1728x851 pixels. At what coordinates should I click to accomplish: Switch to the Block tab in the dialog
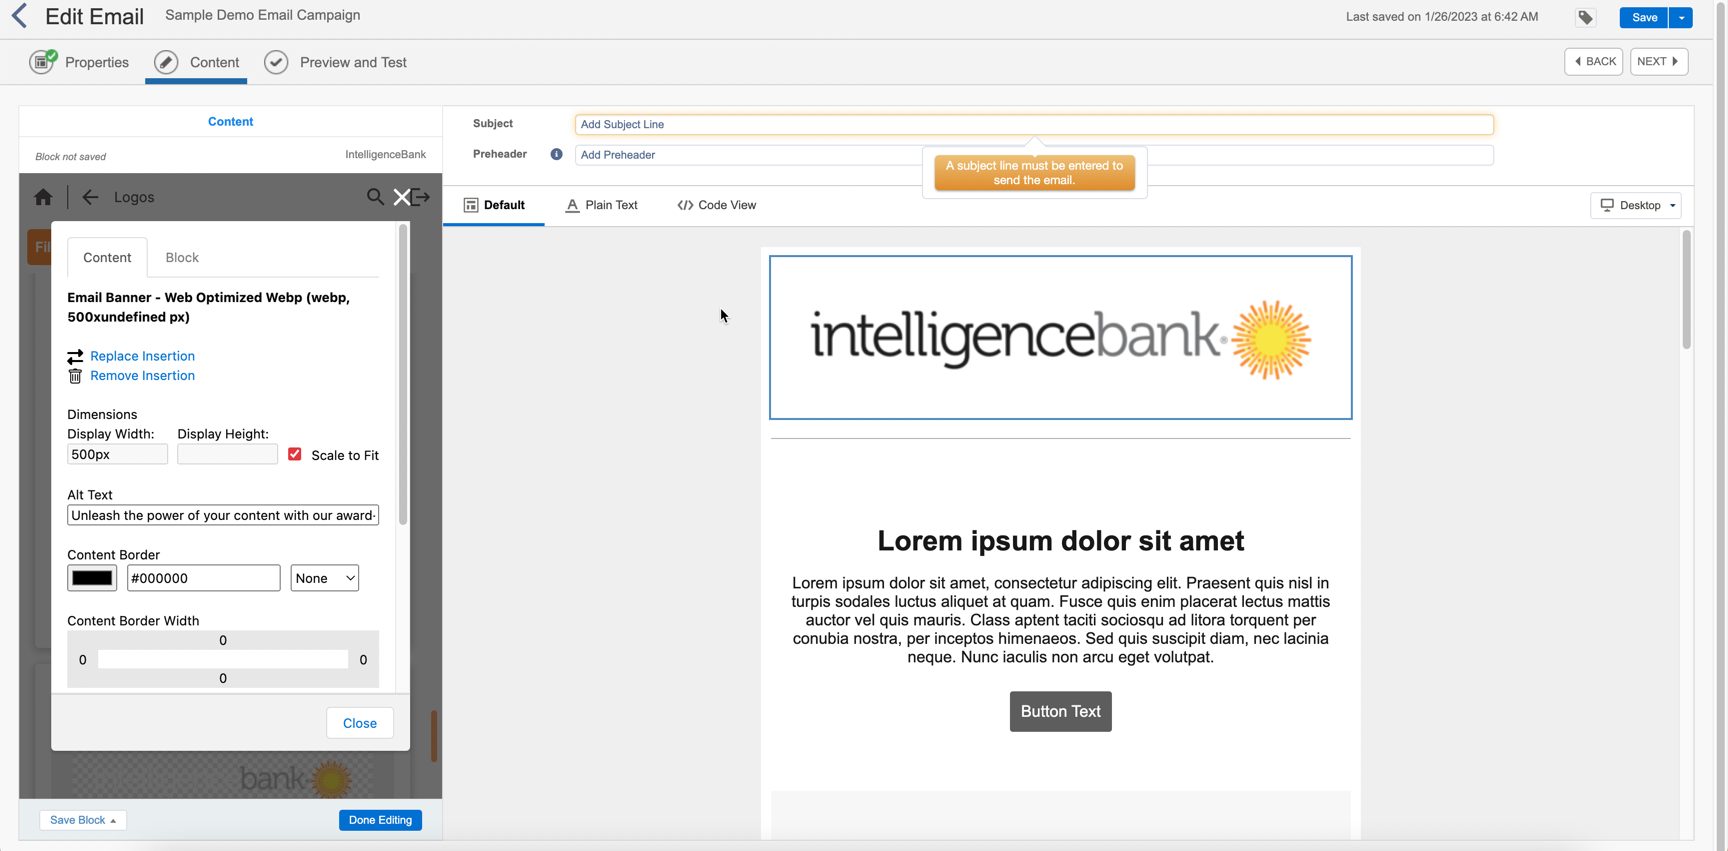[182, 257]
